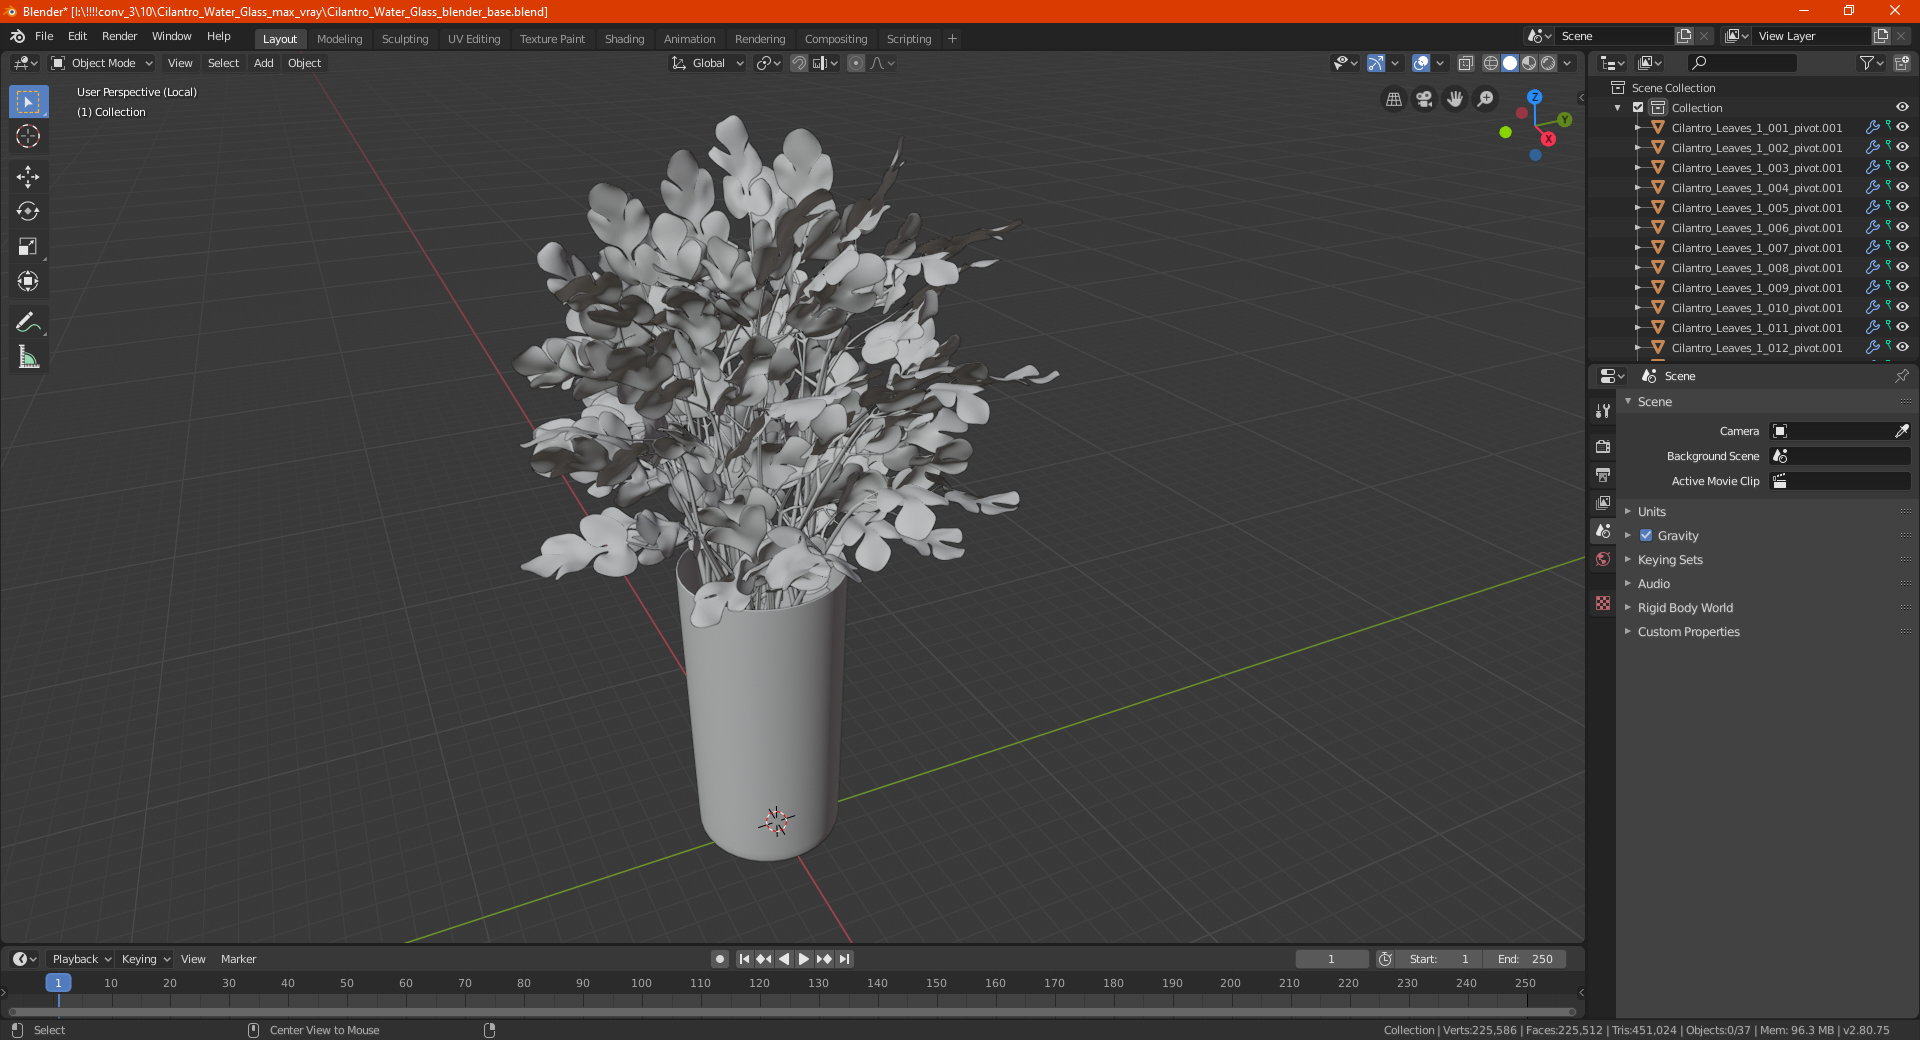Image resolution: width=1920 pixels, height=1040 pixels.
Task: Click the Start frame field
Action: (1439, 959)
